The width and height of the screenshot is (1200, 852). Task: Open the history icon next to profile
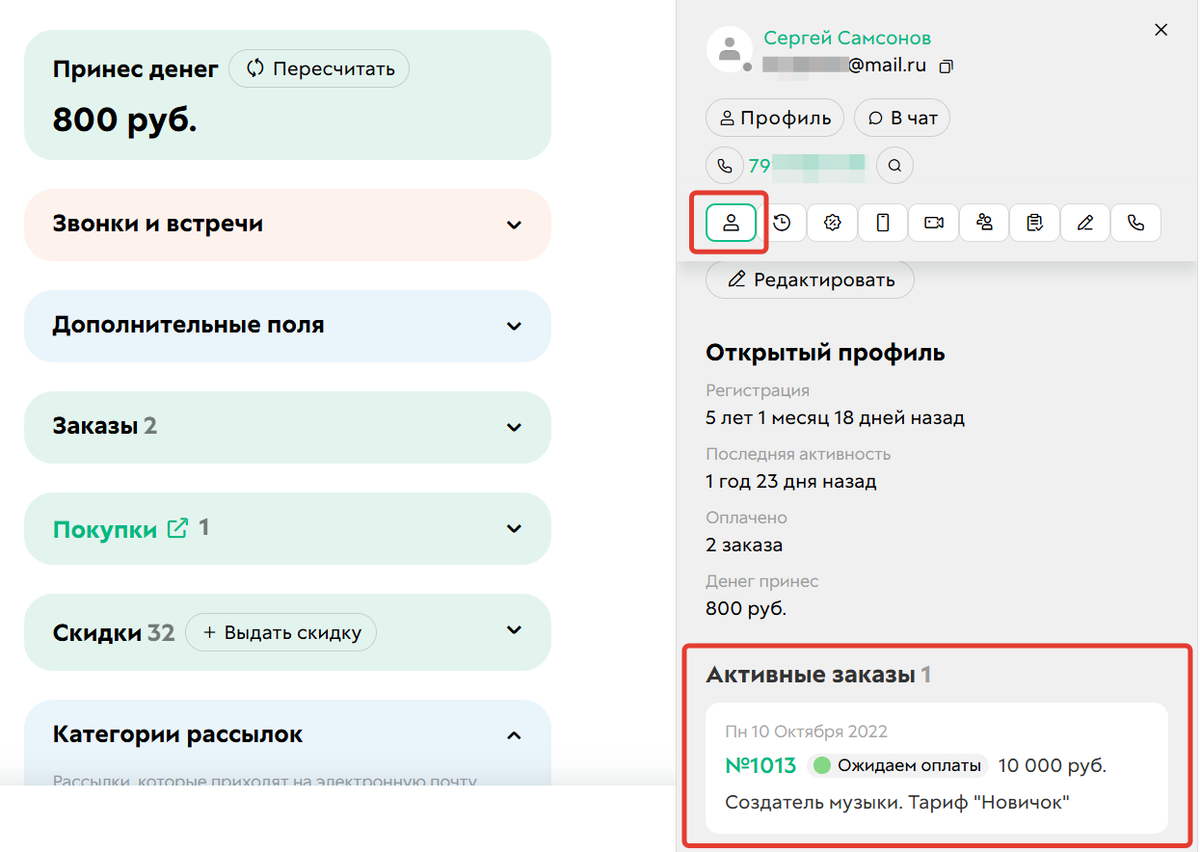(784, 222)
